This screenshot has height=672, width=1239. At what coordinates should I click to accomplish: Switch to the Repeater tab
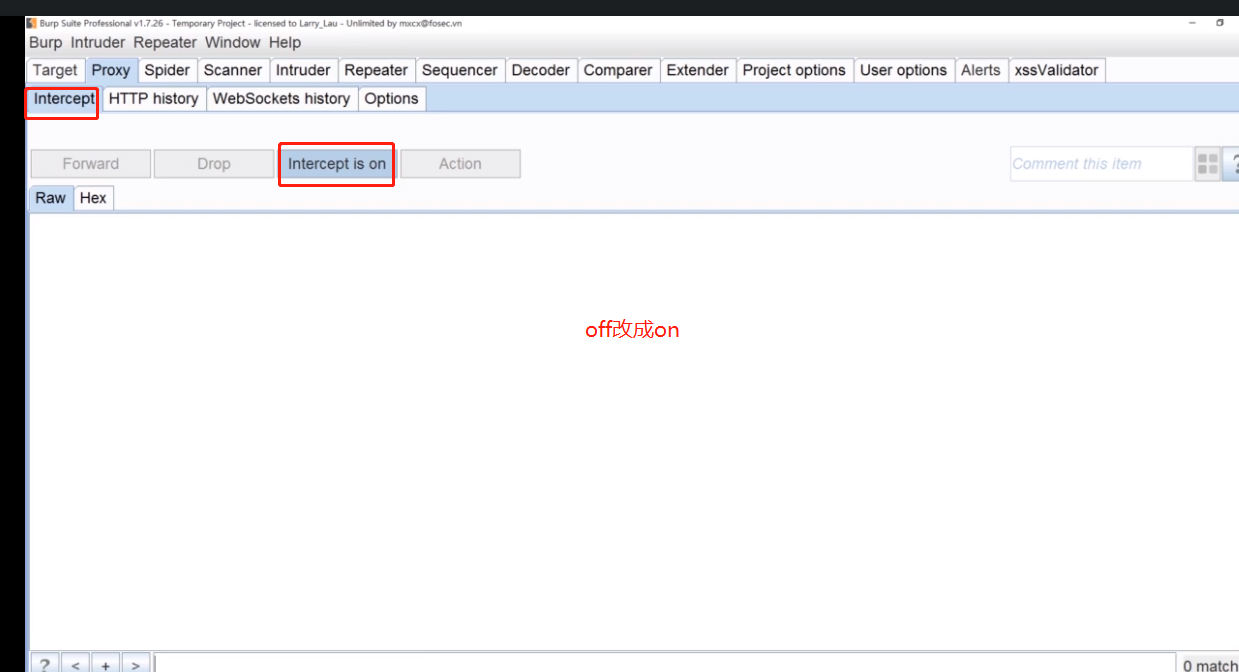(x=376, y=70)
